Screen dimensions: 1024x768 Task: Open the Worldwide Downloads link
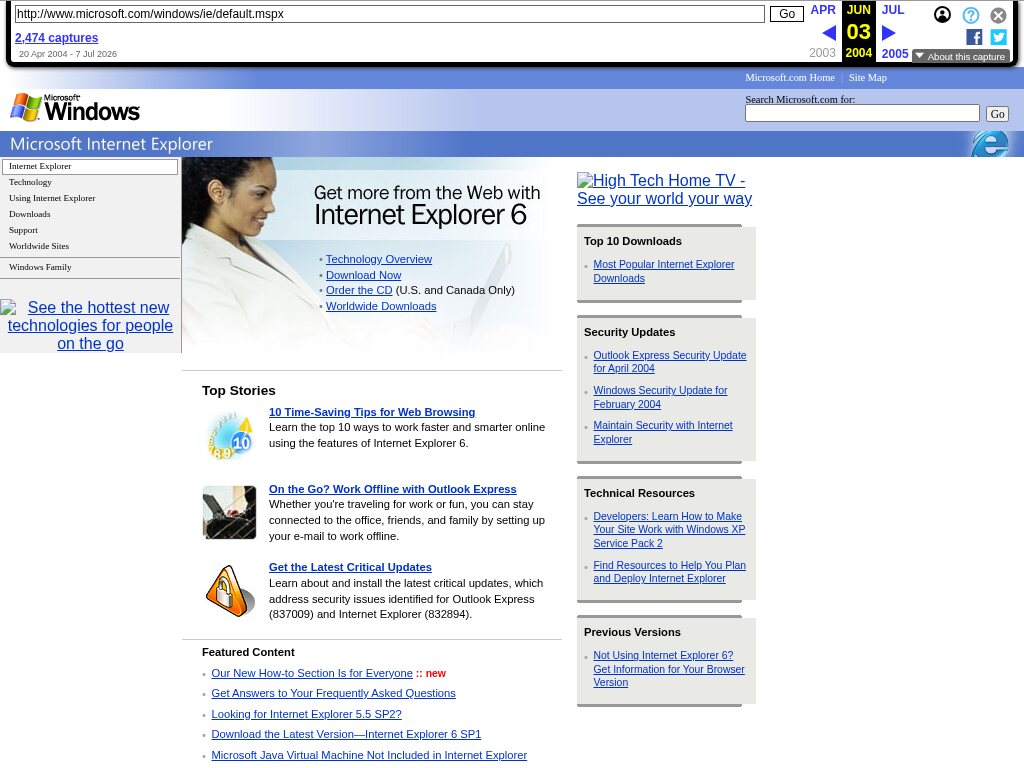coord(381,306)
